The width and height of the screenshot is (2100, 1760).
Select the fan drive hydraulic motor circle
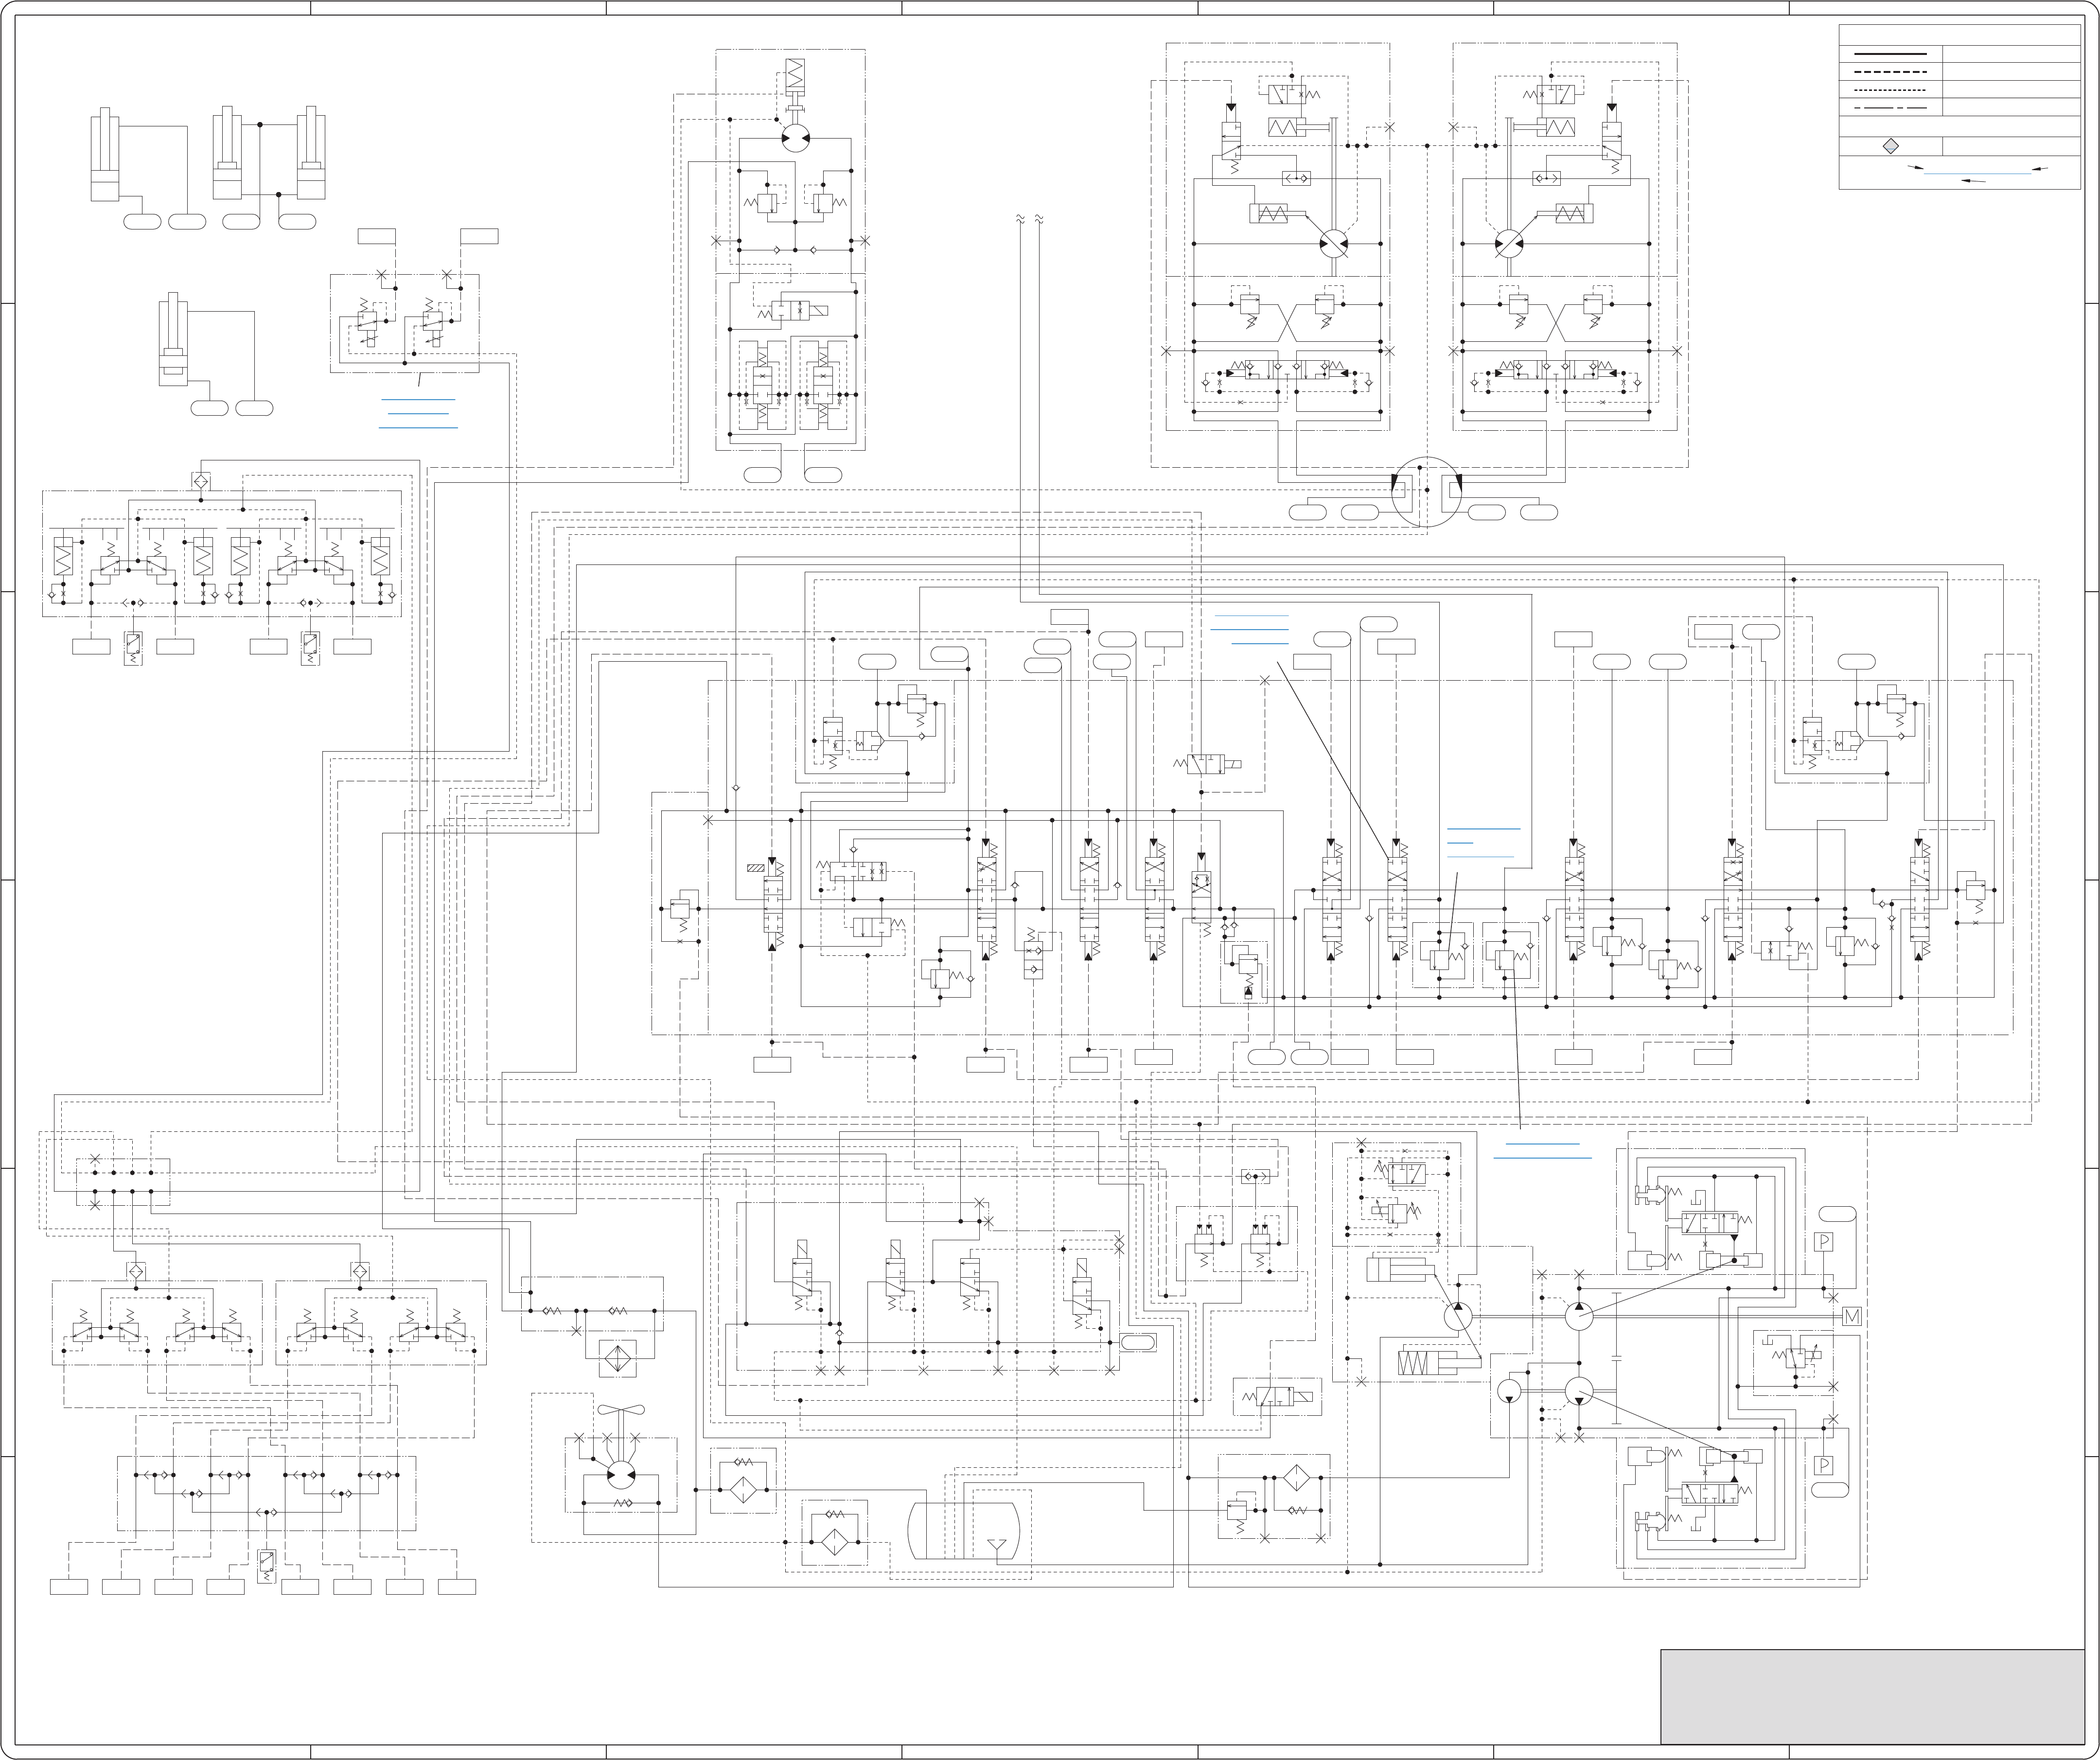click(x=621, y=1474)
